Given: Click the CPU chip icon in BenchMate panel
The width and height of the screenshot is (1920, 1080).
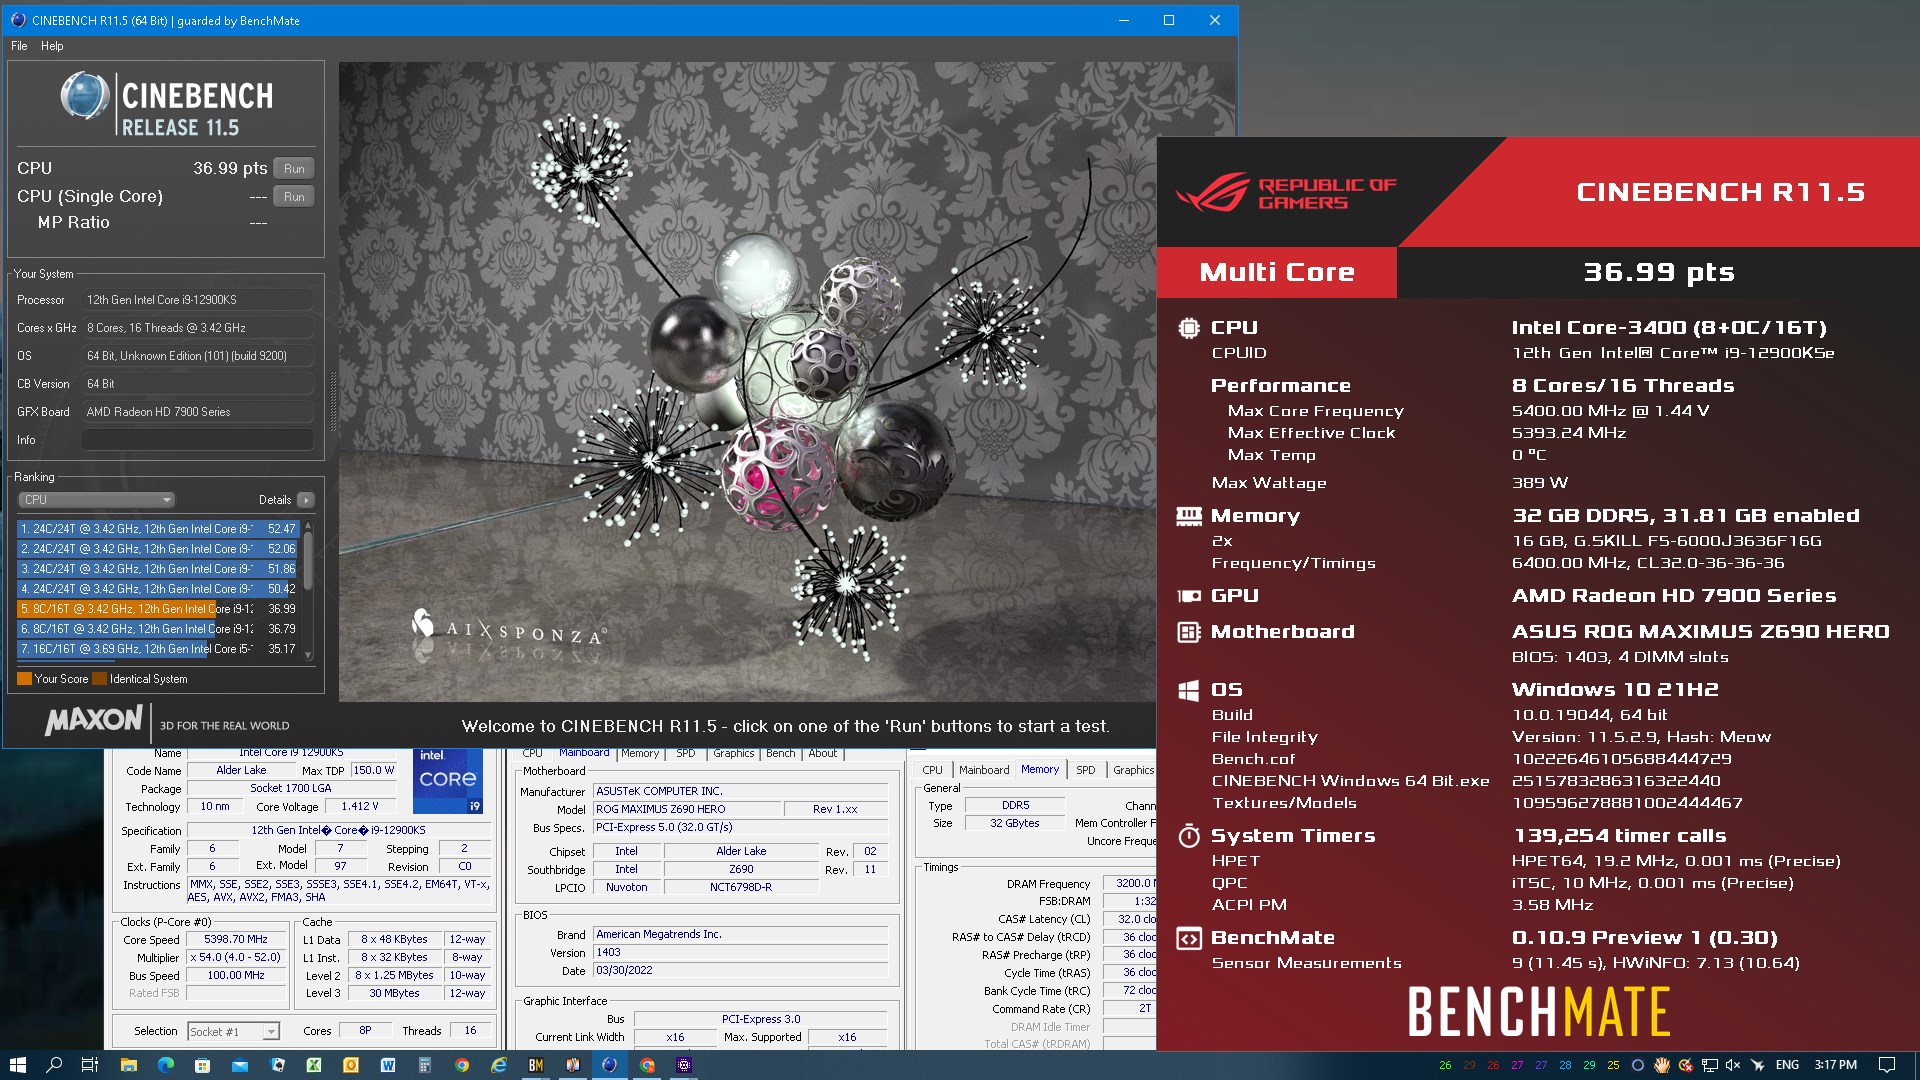Looking at the screenshot, I should tap(1188, 328).
